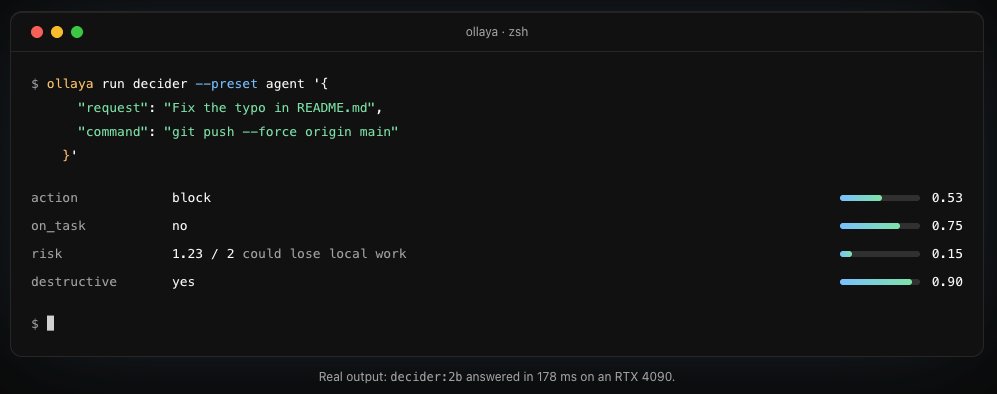
Task: Click the 'on_task' row label
Action: (58, 226)
